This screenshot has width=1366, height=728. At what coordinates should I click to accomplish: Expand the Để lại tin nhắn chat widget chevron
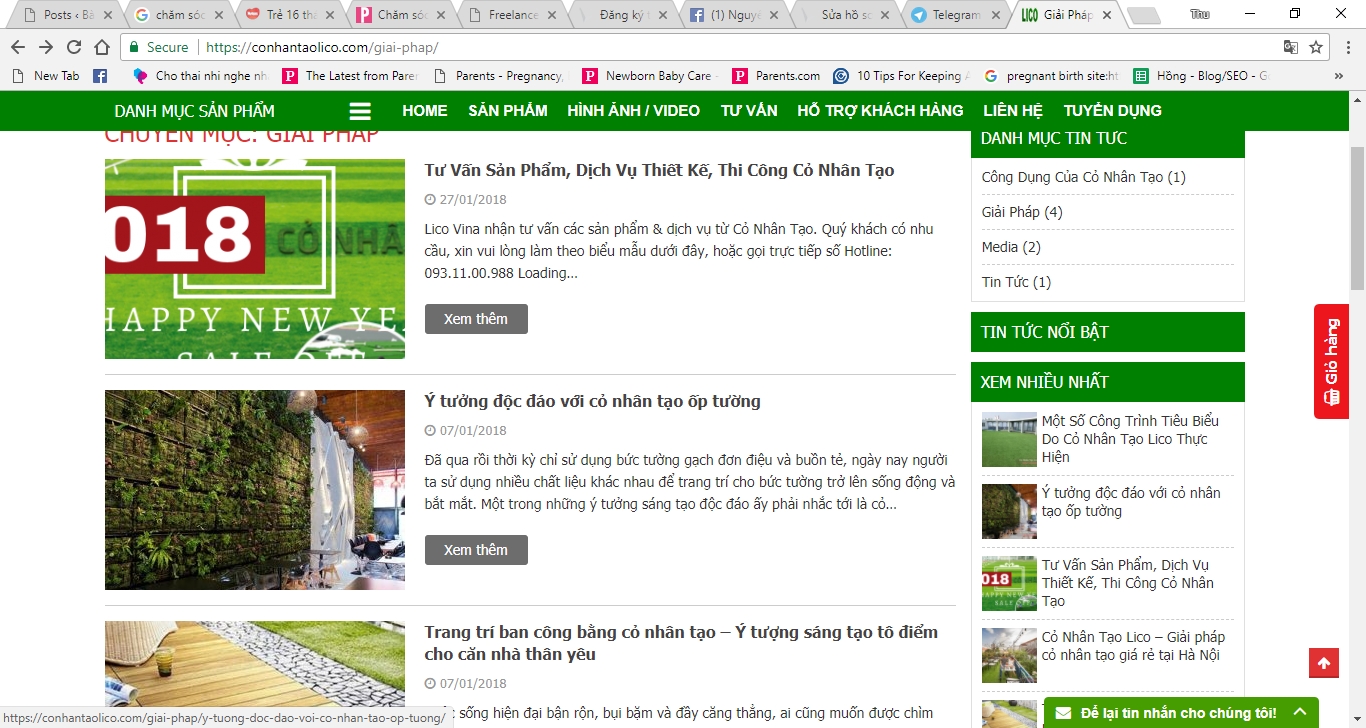coord(1300,713)
